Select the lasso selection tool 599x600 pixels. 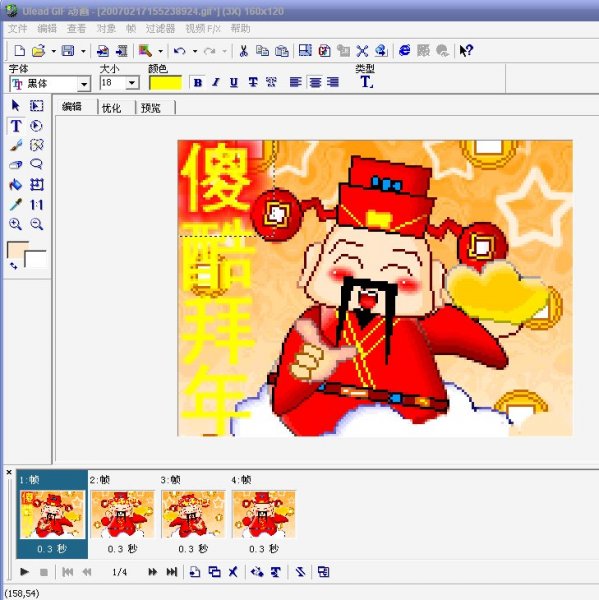[x=36, y=164]
